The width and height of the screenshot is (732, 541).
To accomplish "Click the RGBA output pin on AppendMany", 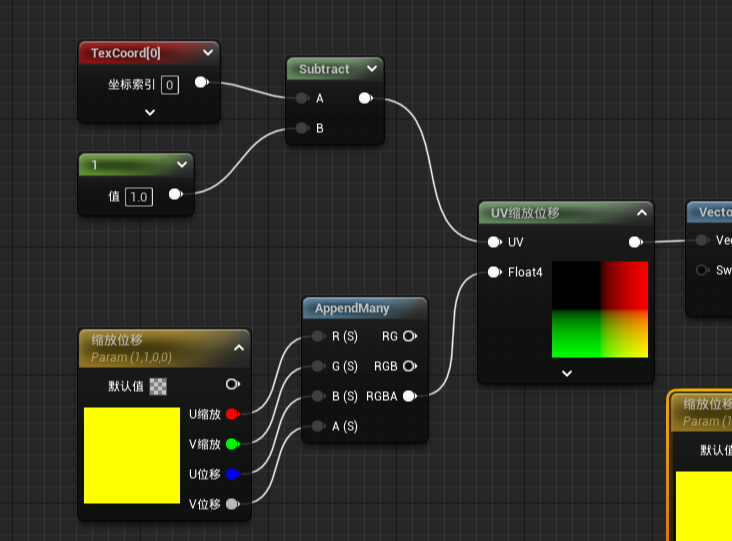I will [x=408, y=396].
